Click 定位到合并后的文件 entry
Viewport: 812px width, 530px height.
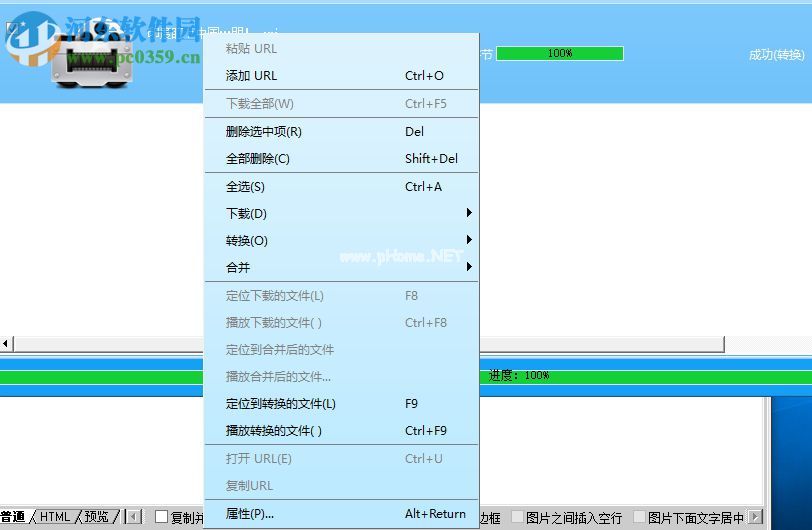pyautogui.click(x=341, y=350)
